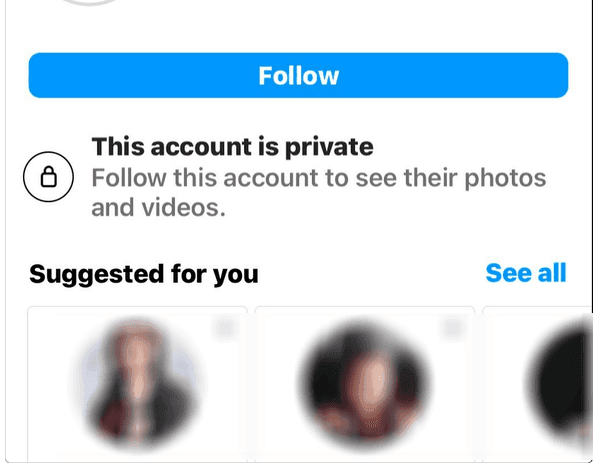Dismiss the first suggested account card
The image size is (600, 470).
pyautogui.click(x=225, y=328)
